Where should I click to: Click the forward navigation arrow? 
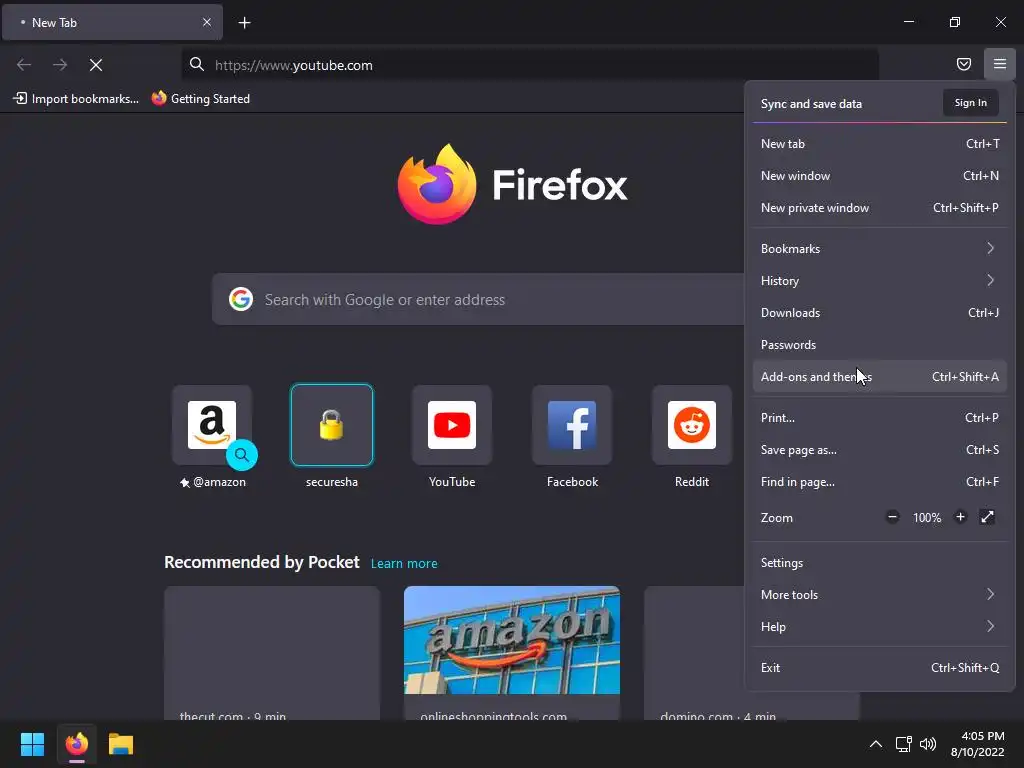pyautogui.click(x=60, y=65)
